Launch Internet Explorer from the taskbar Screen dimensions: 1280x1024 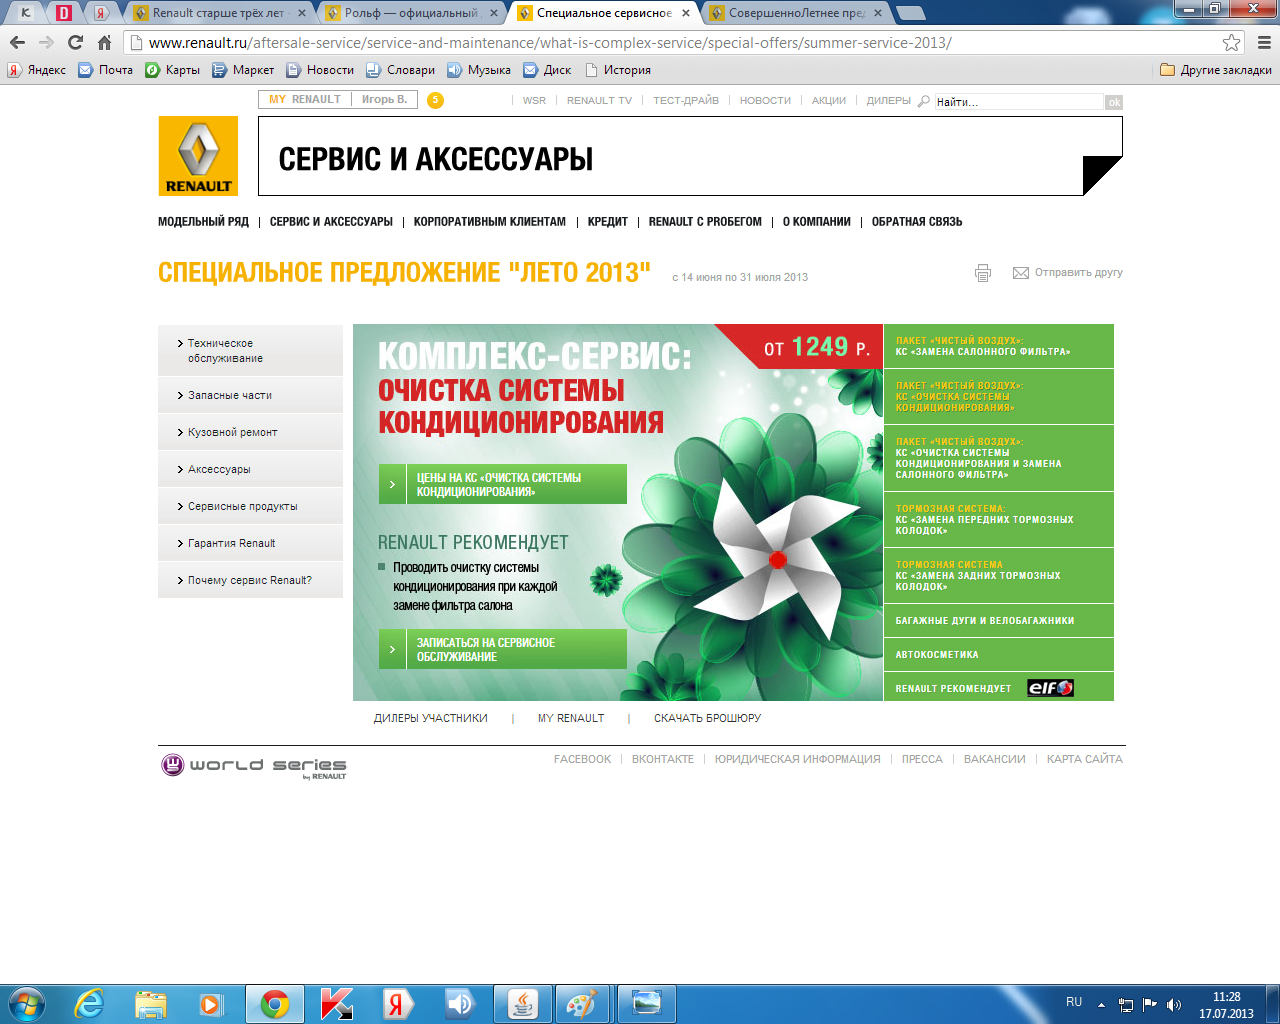pos(90,1003)
